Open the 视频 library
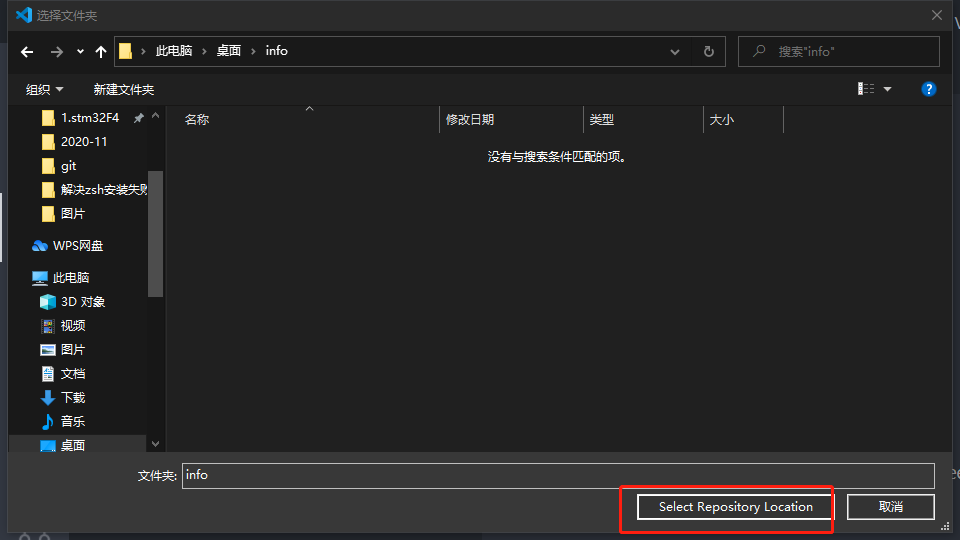This screenshot has height=540, width=960. [63, 326]
